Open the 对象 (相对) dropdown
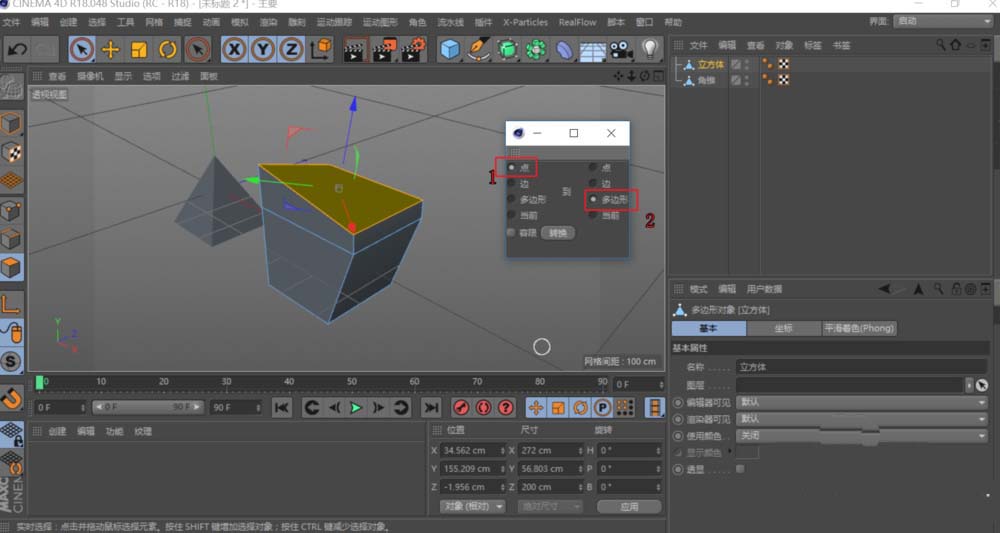The height and width of the screenshot is (533, 1000). pos(472,507)
